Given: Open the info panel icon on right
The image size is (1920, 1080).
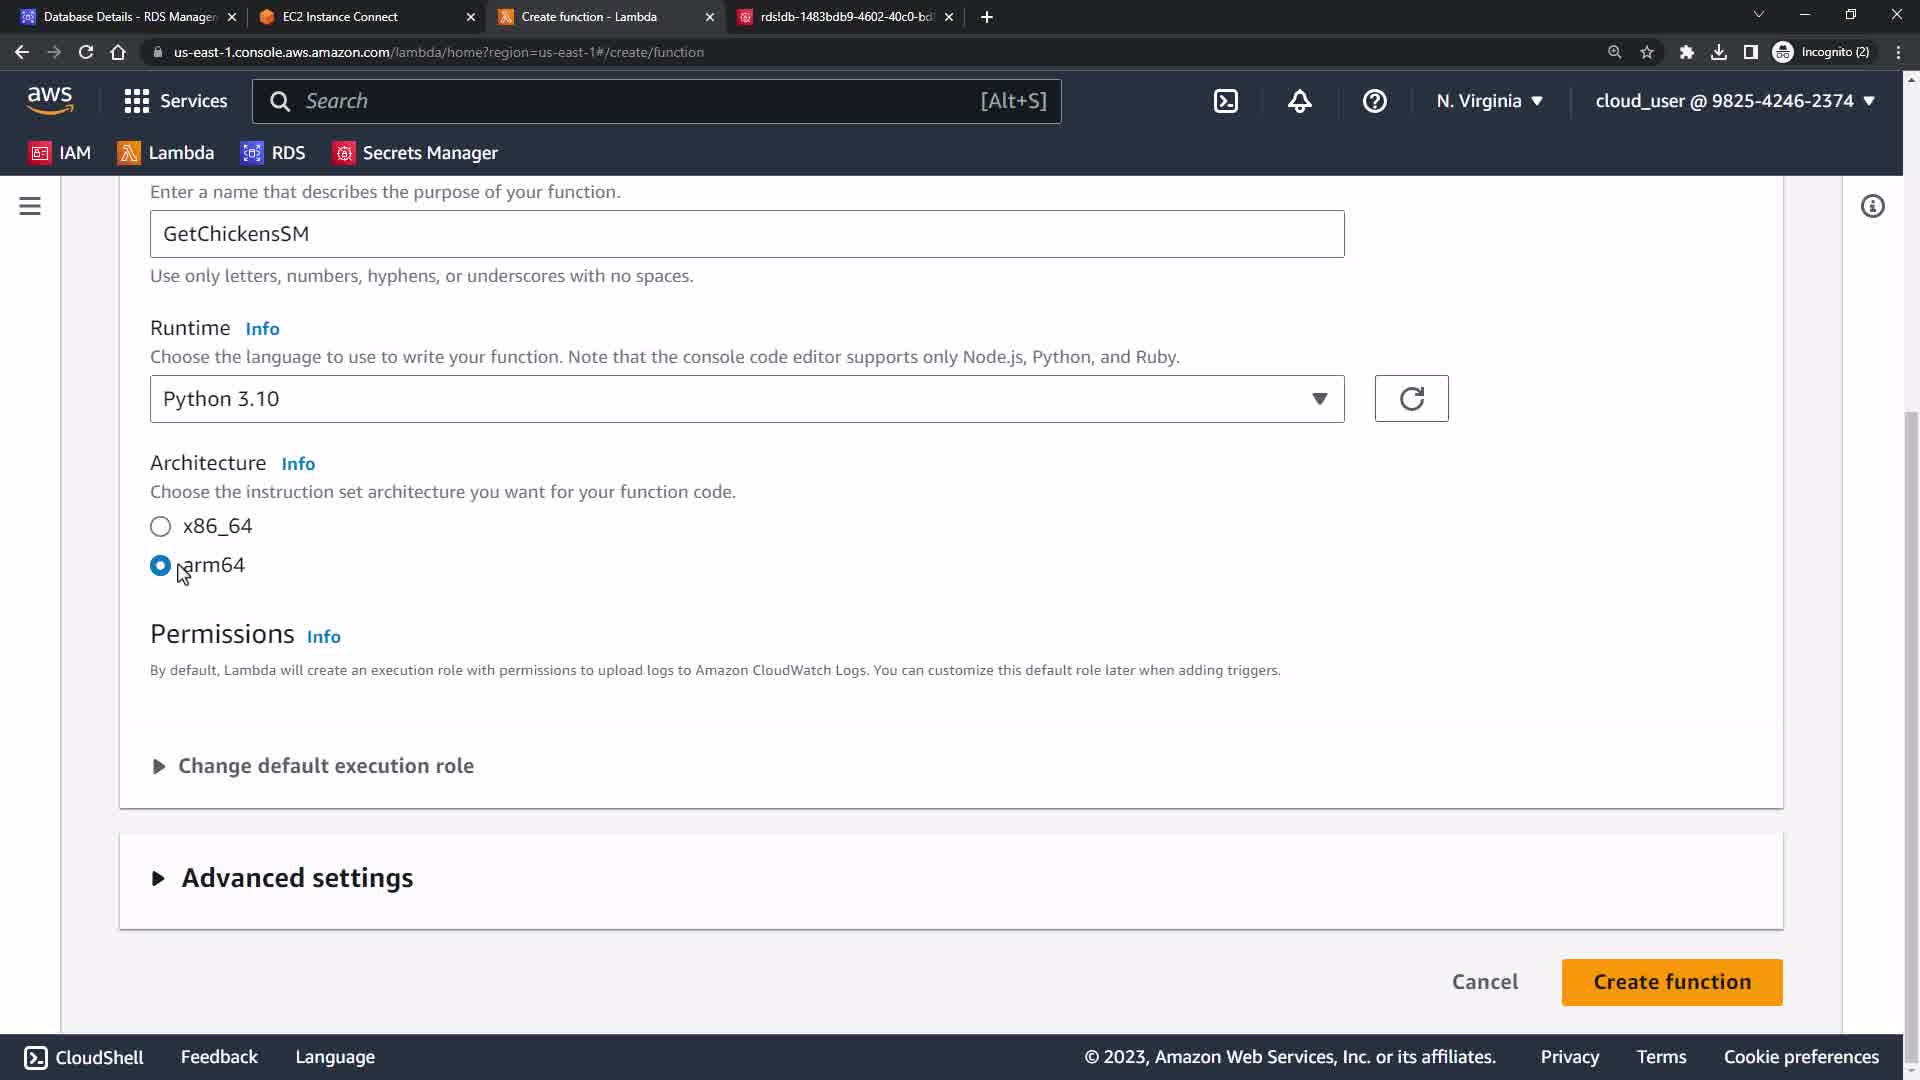Looking at the screenshot, I should (x=1872, y=206).
